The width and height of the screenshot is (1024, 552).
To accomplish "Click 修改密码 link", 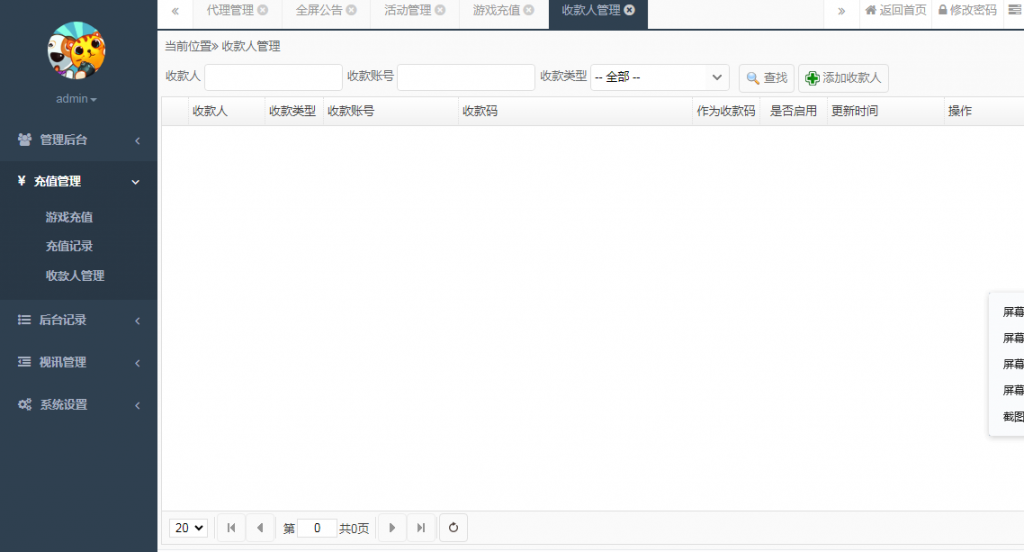I will pyautogui.click(x=967, y=11).
